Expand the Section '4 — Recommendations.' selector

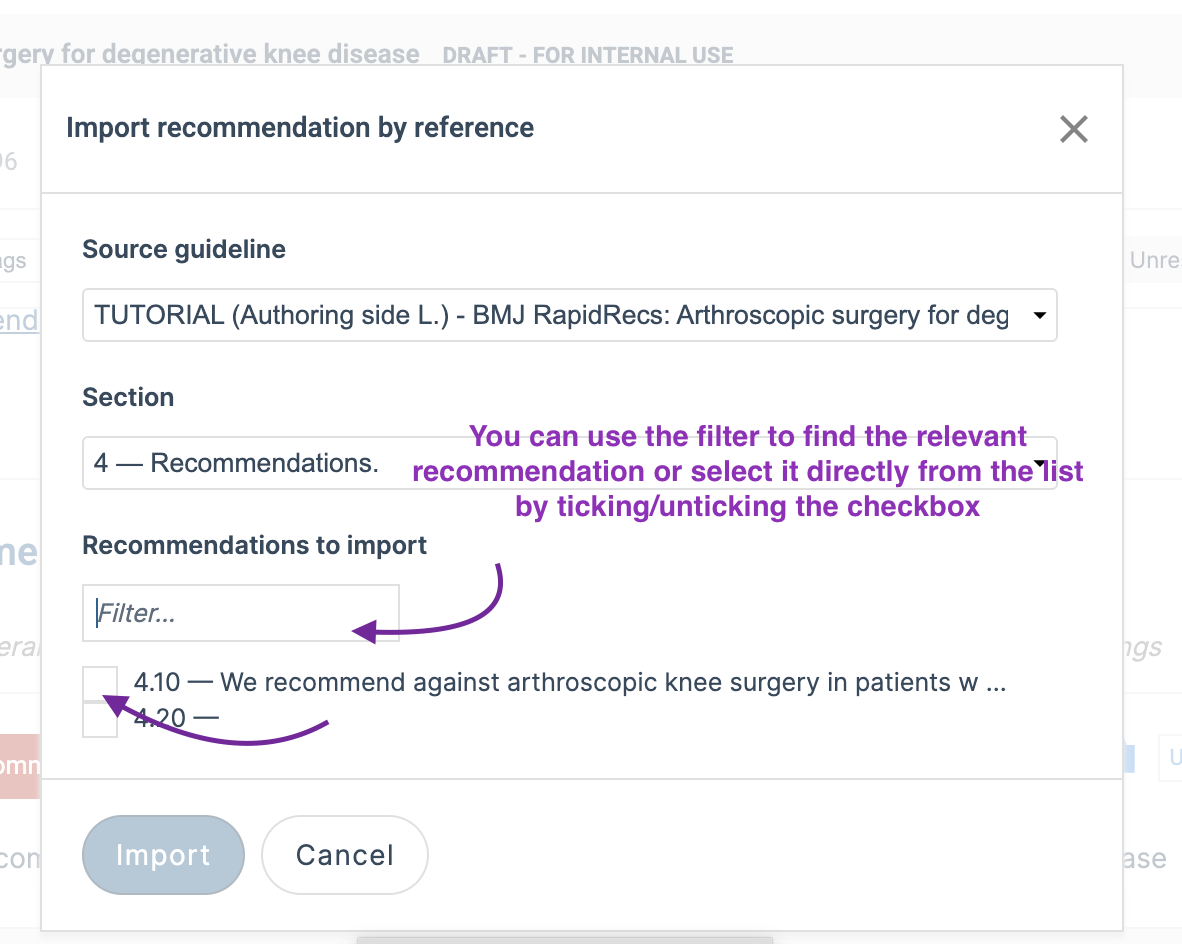coord(569,463)
